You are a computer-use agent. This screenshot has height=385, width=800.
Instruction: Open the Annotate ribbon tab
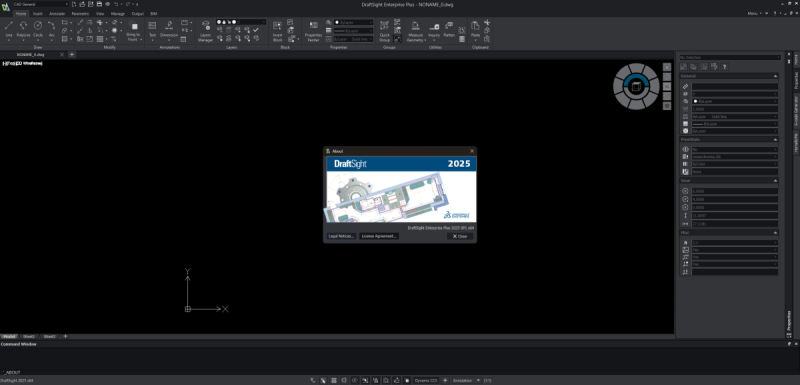57,14
